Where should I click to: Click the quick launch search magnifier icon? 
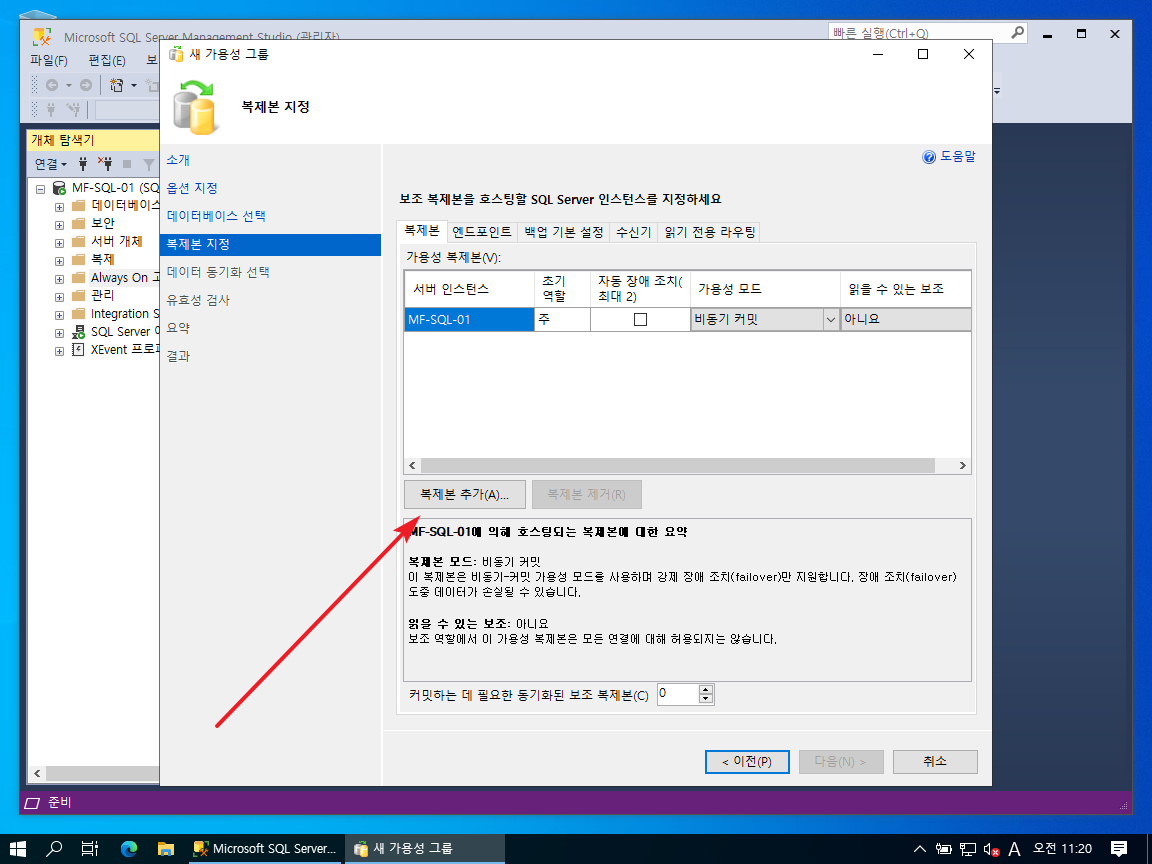pyautogui.click(x=1017, y=33)
